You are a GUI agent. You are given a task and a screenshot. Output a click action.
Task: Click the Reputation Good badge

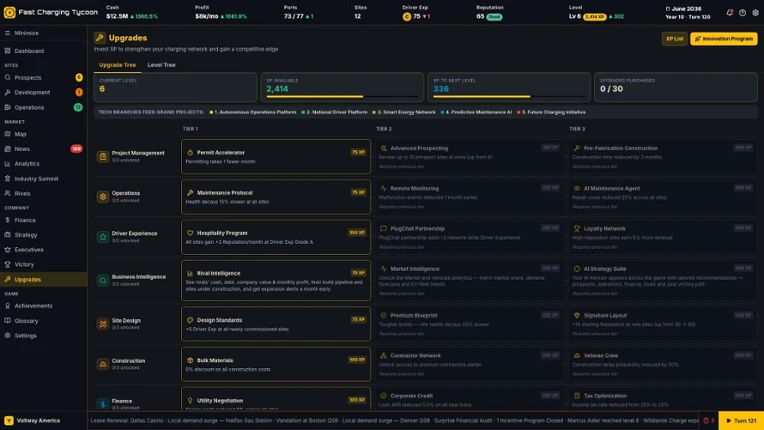click(x=494, y=17)
